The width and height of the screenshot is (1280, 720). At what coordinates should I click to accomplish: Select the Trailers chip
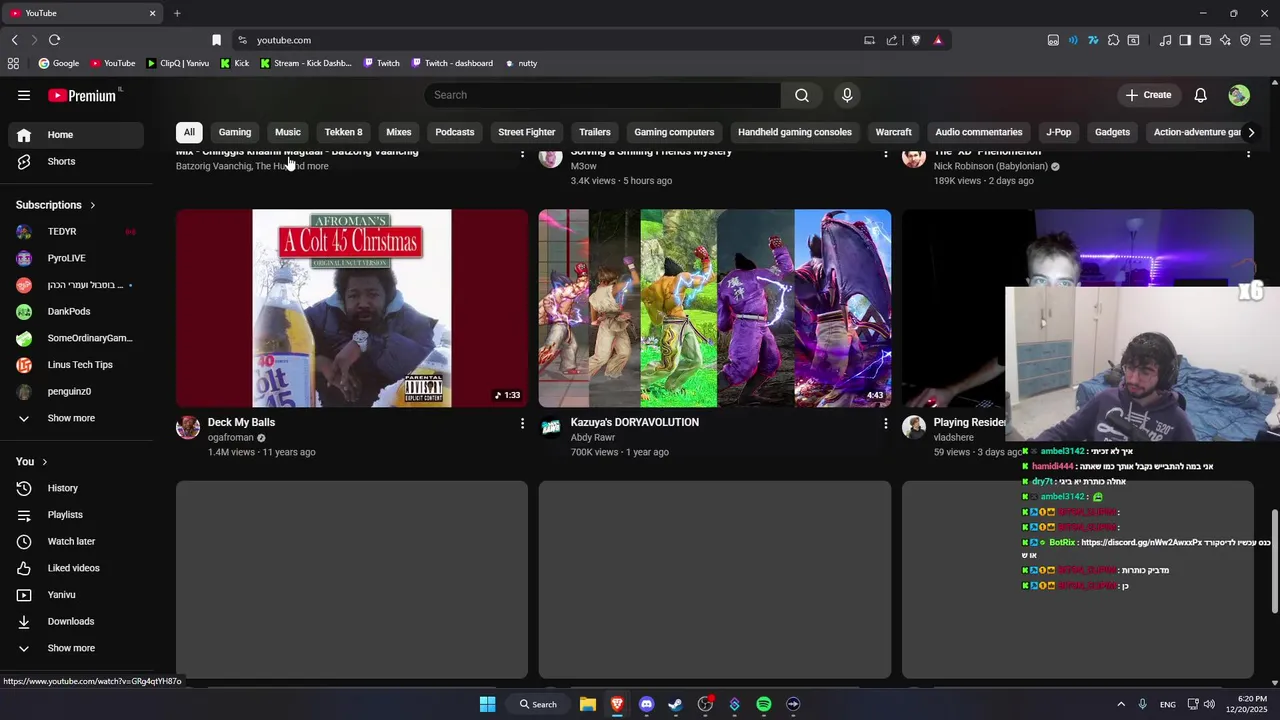(595, 132)
